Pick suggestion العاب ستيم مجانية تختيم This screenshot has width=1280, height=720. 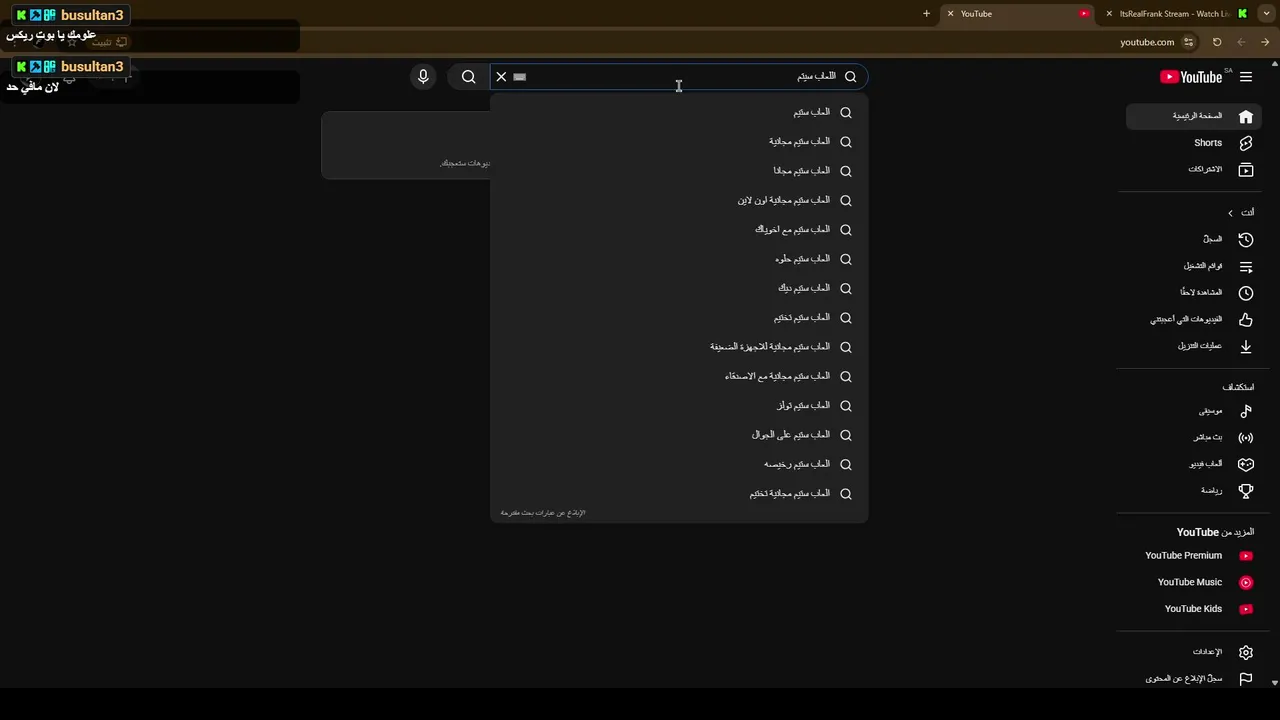[679, 494]
